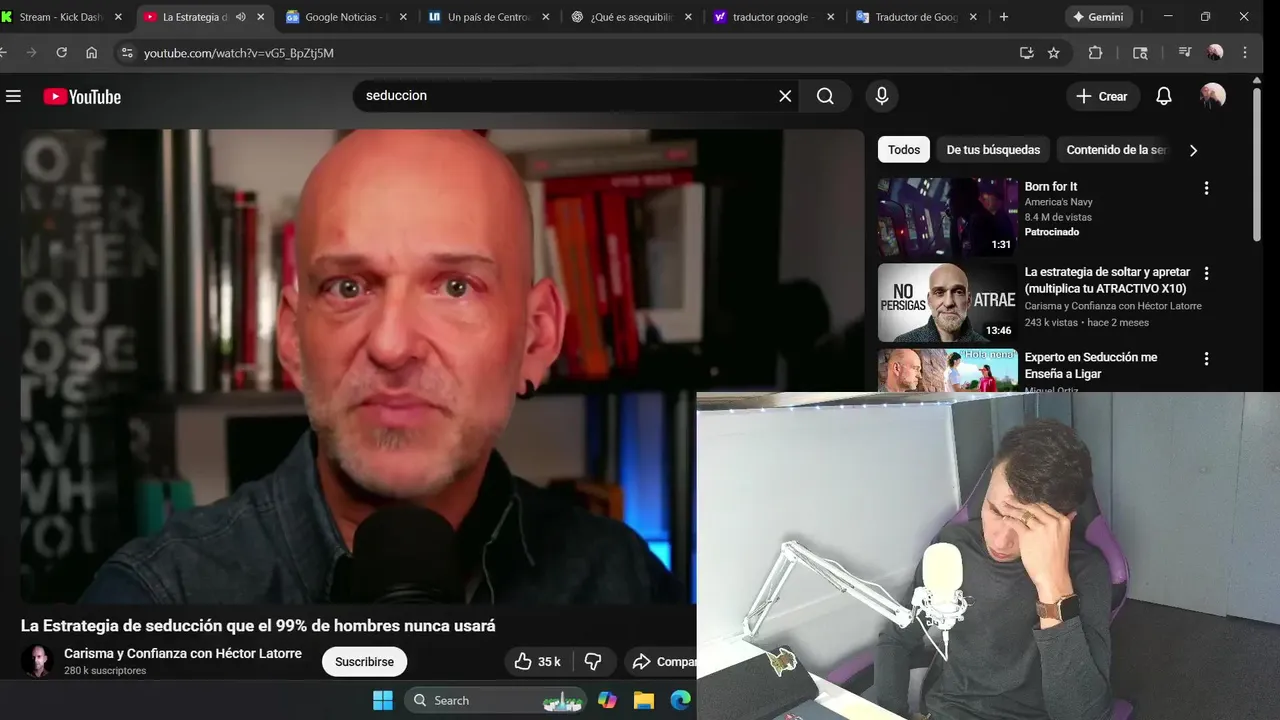Like the video (35 k thumbs up)
Image resolution: width=1280 pixels, height=720 pixels.
(x=537, y=661)
